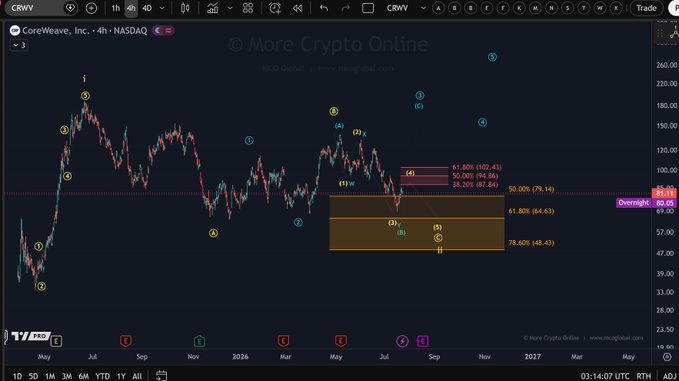Click the CoreWeave logo in chart legend
The height and width of the screenshot is (381, 679).
pyautogui.click(x=15, y=30)
